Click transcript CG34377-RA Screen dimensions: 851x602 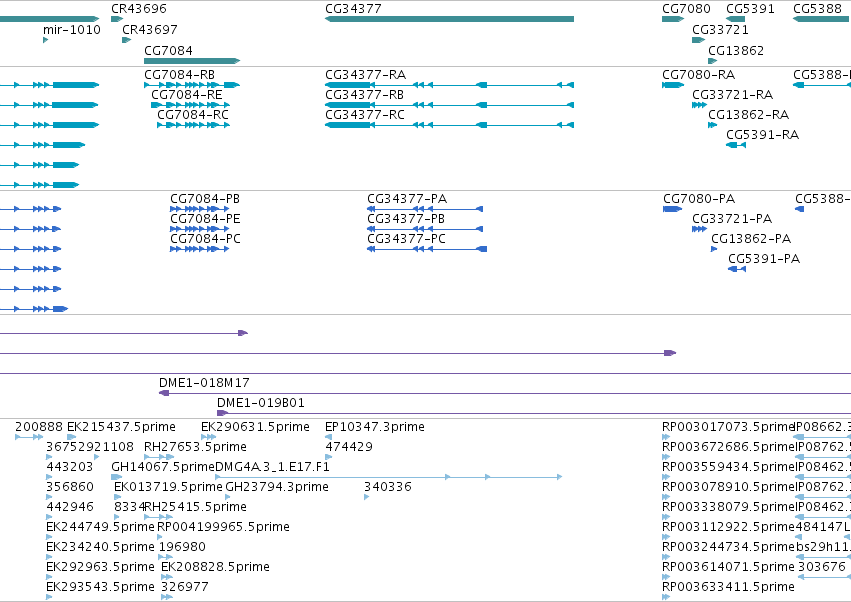[x=449, y=85]
